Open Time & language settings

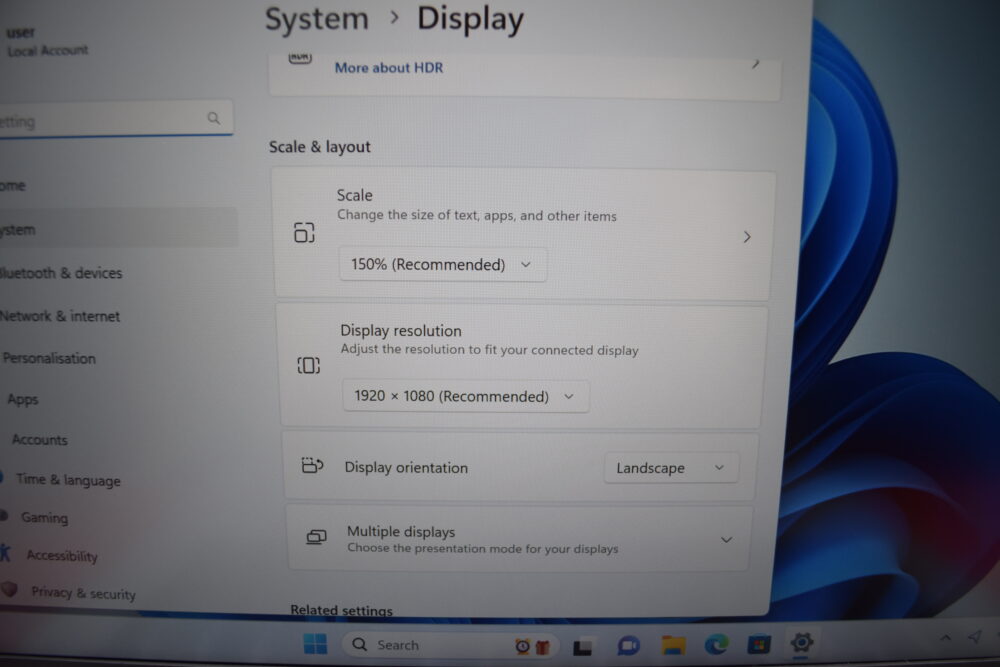(x=68, y=480)
